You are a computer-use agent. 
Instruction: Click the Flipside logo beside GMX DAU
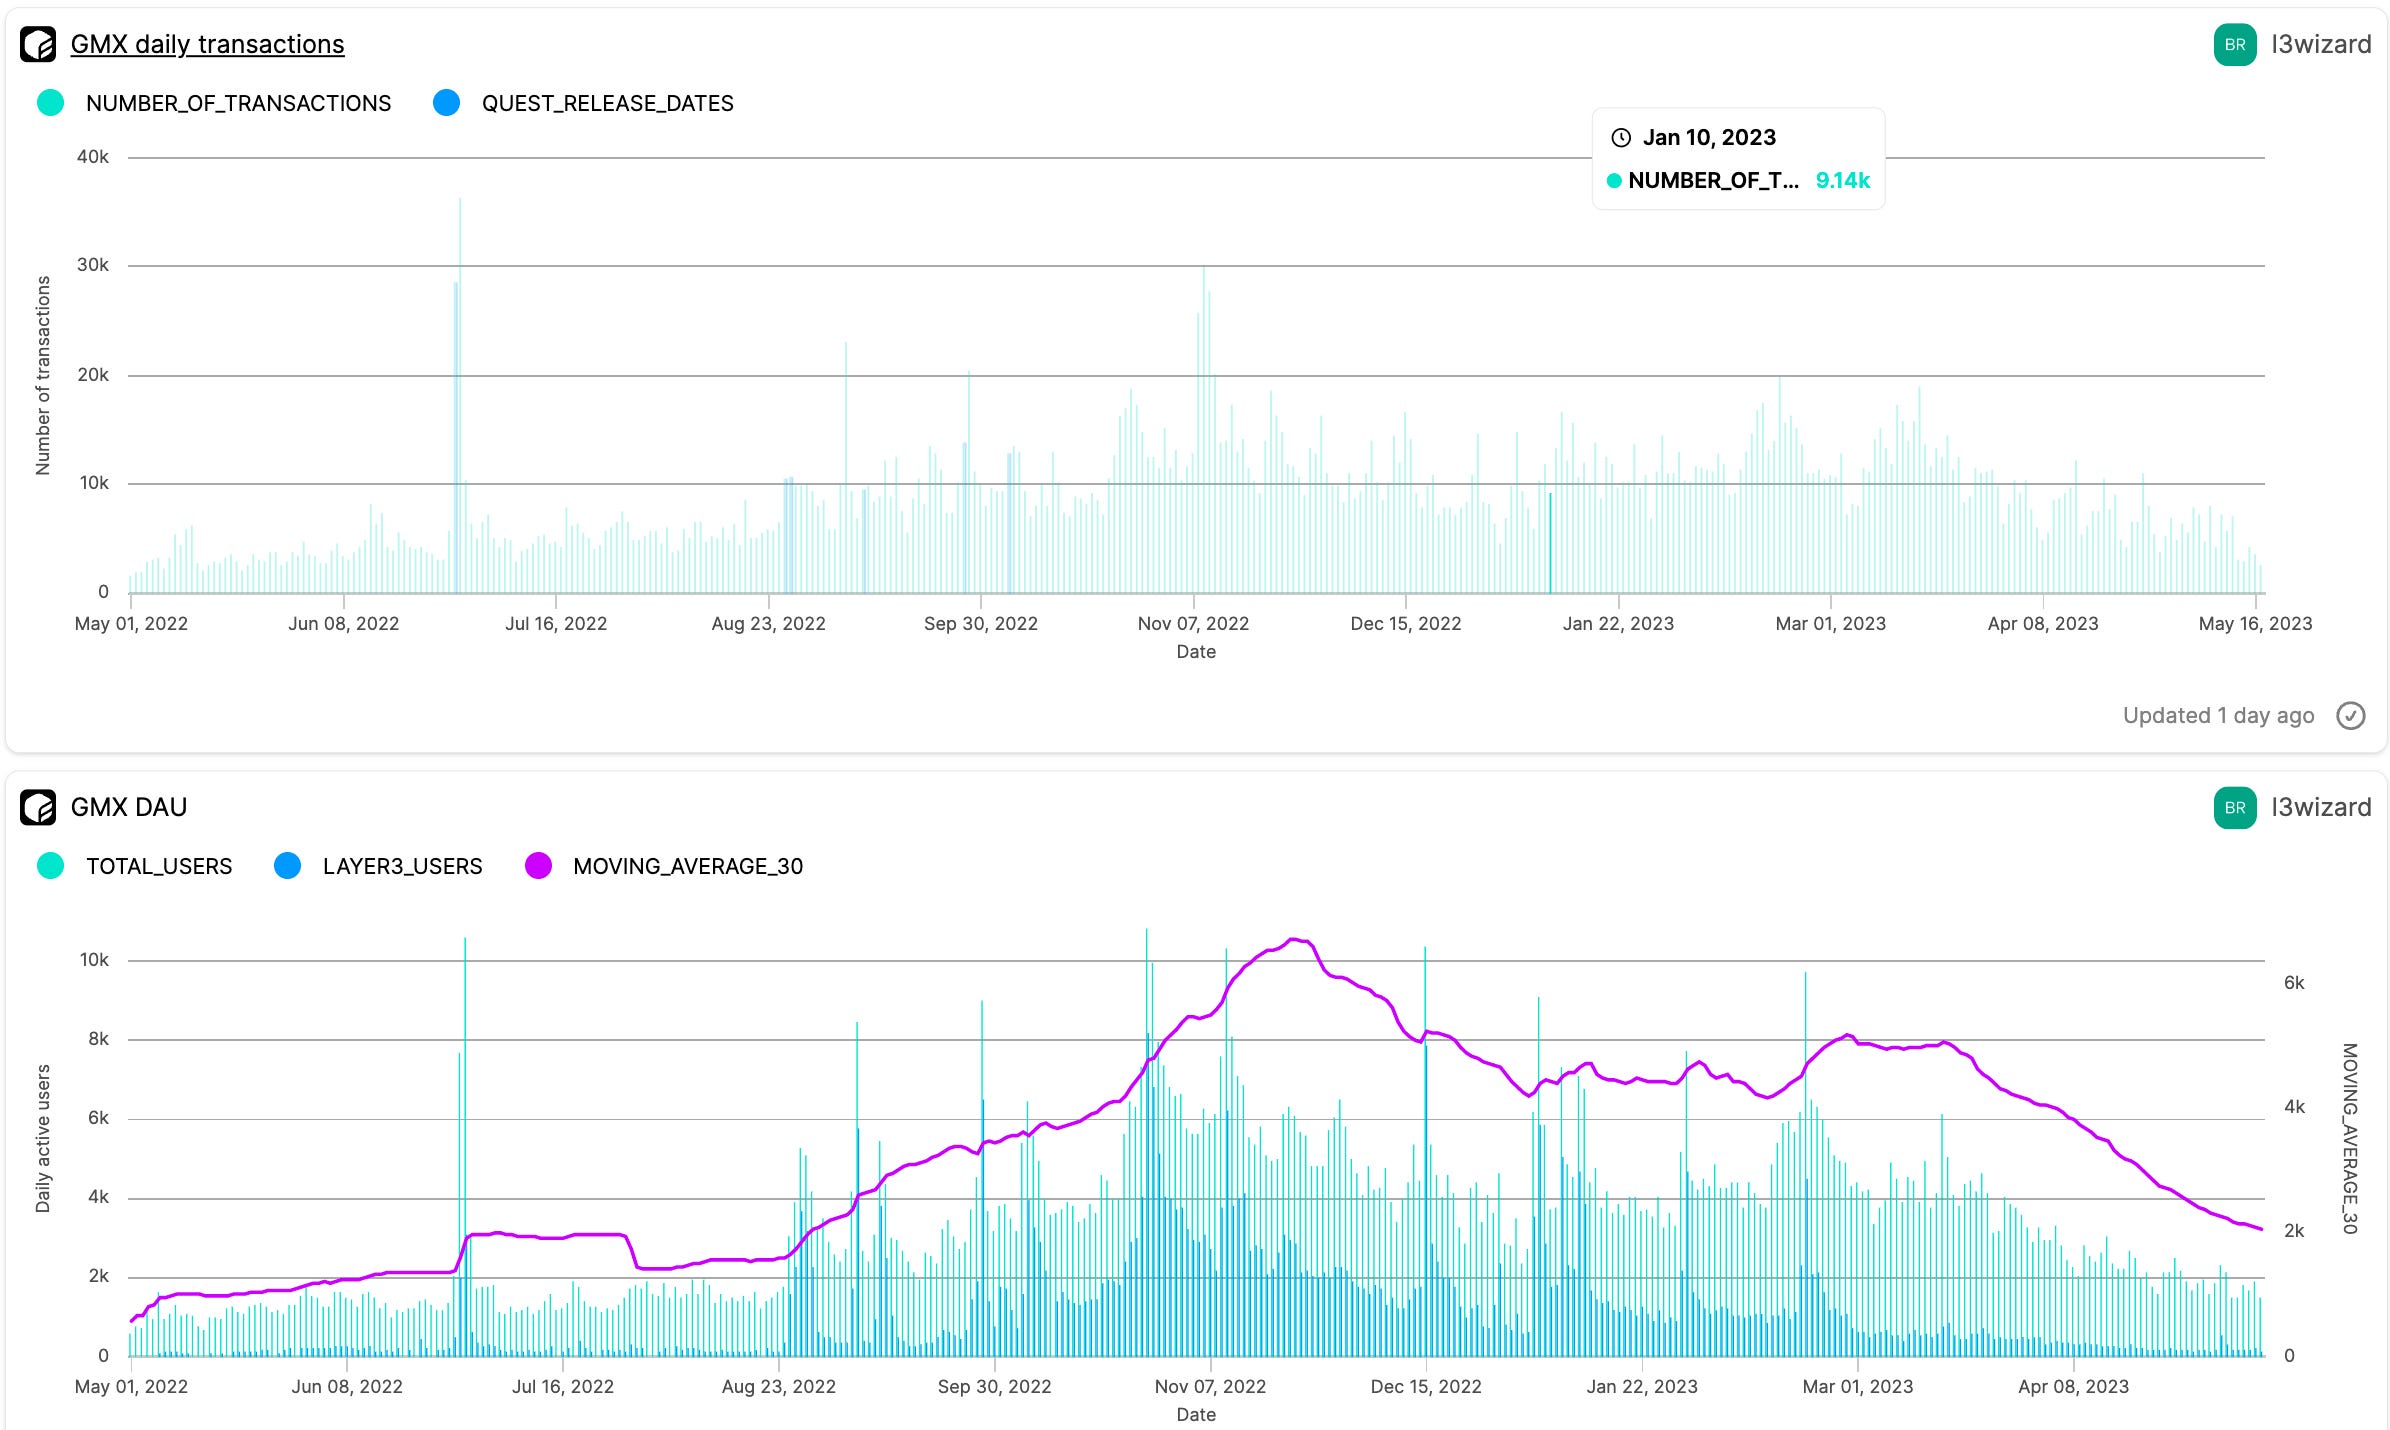tap(38, 807)
